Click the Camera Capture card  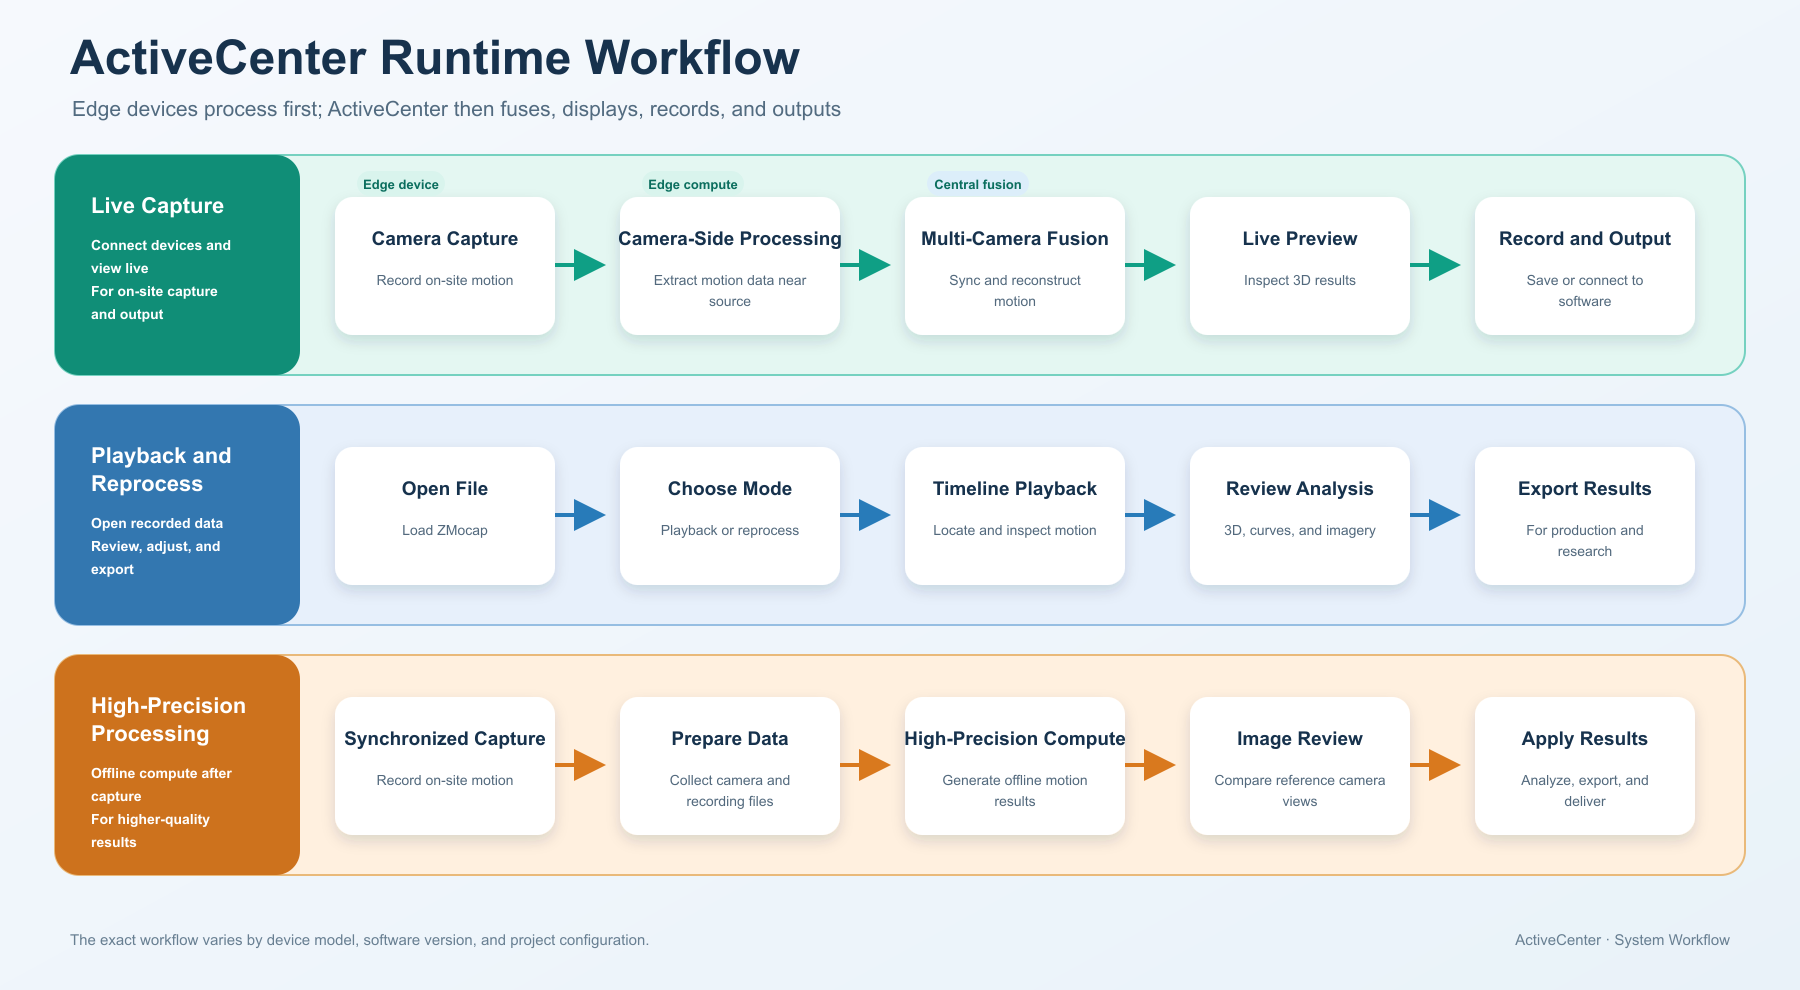(445, 266)
